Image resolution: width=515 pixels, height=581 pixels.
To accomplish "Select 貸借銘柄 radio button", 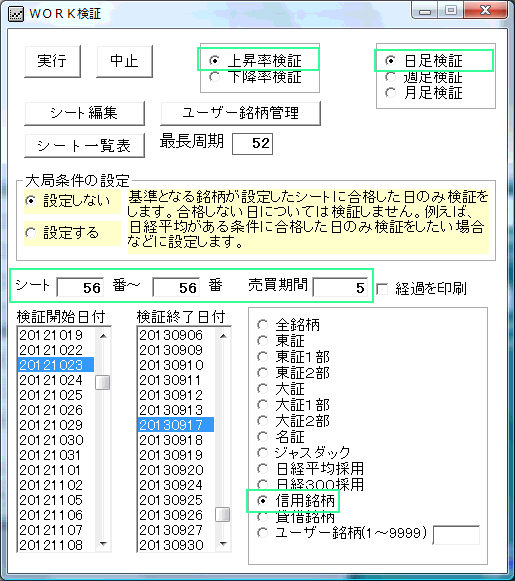I will pyautogui.click(x=296, y=517).
